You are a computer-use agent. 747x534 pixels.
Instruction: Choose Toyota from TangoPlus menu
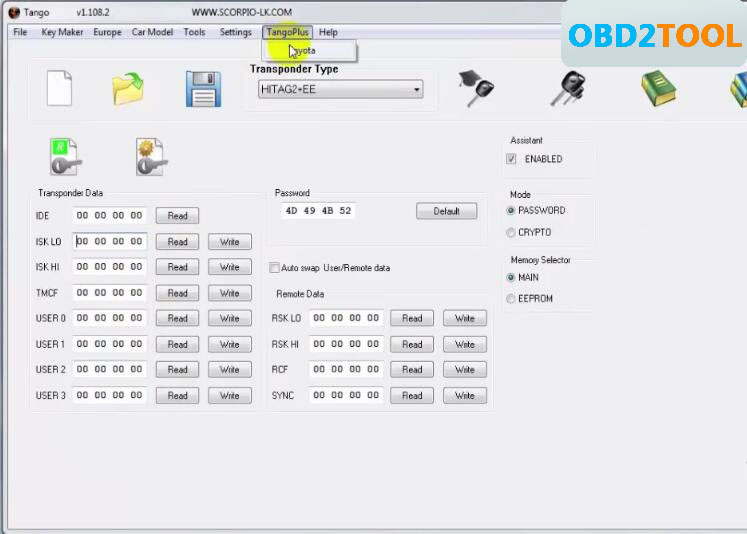[x=309, y=50]
